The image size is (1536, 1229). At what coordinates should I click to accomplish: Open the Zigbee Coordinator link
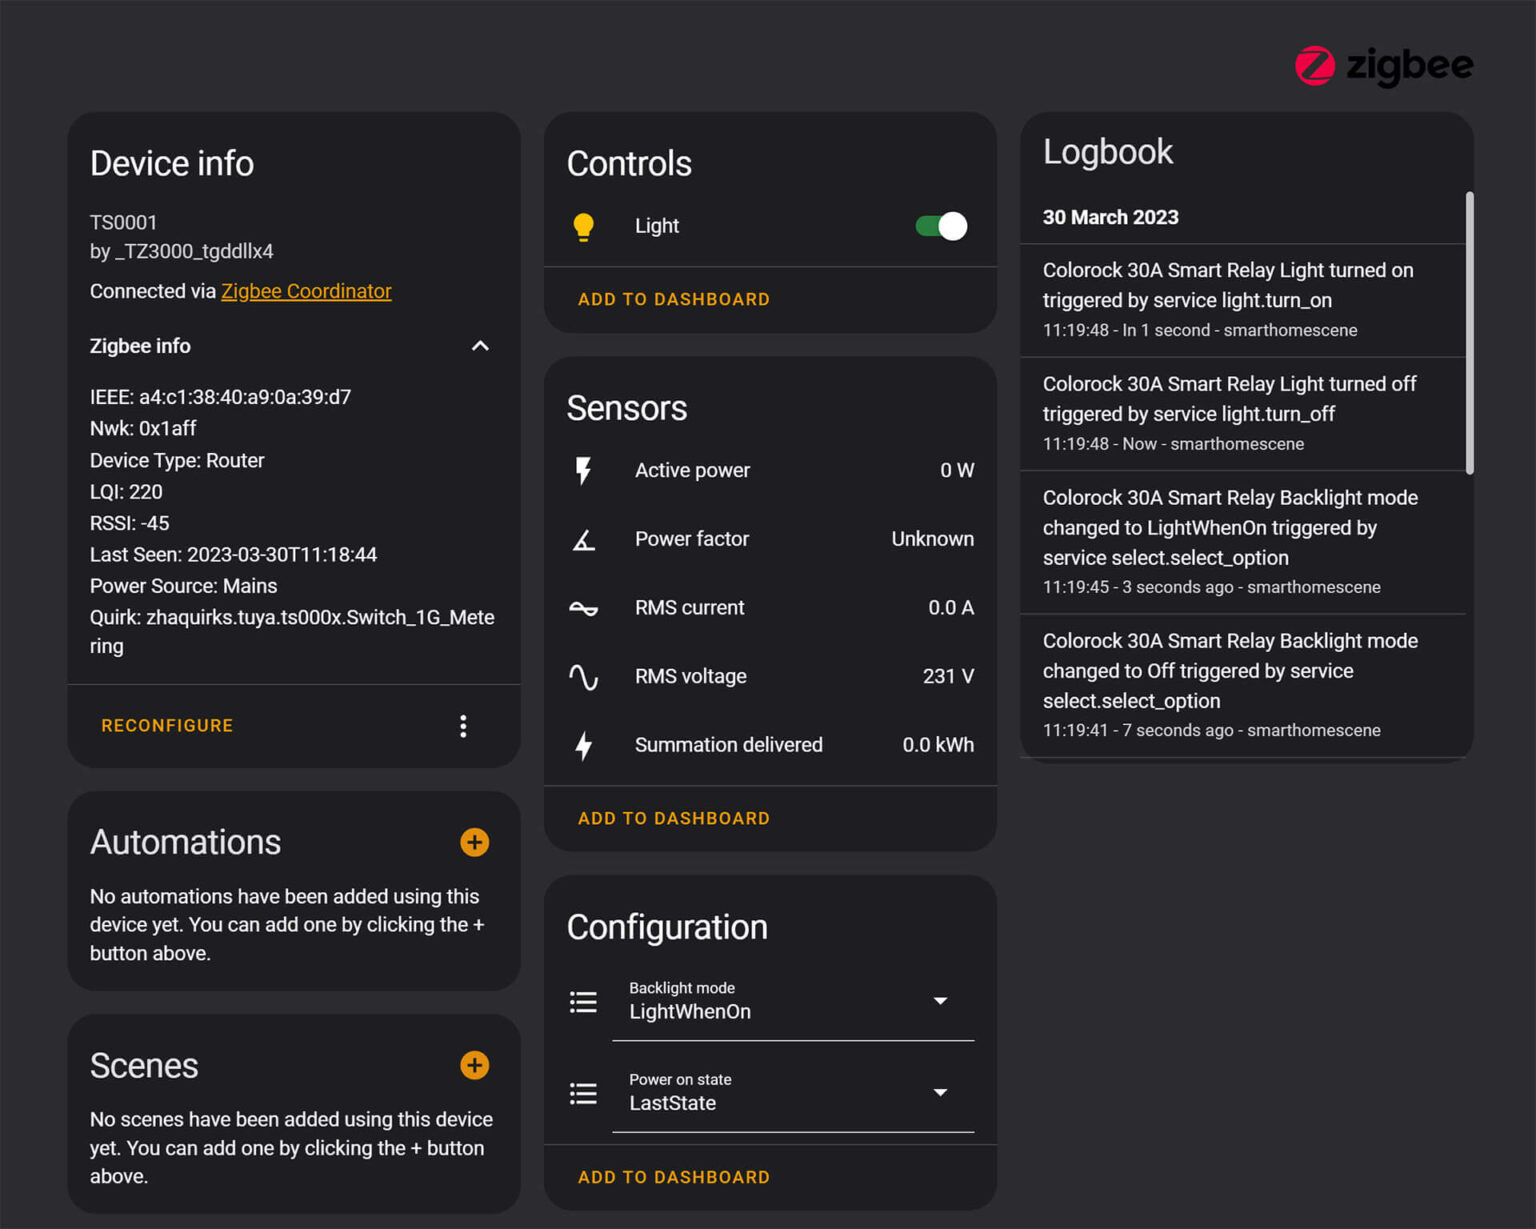point(306,291)
